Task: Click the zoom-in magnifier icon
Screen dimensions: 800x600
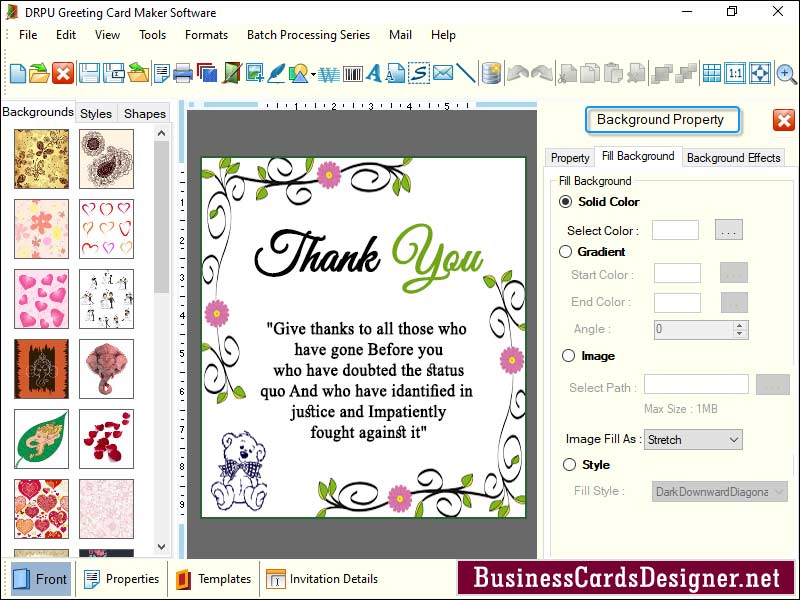Action: (x=786, y=73)
